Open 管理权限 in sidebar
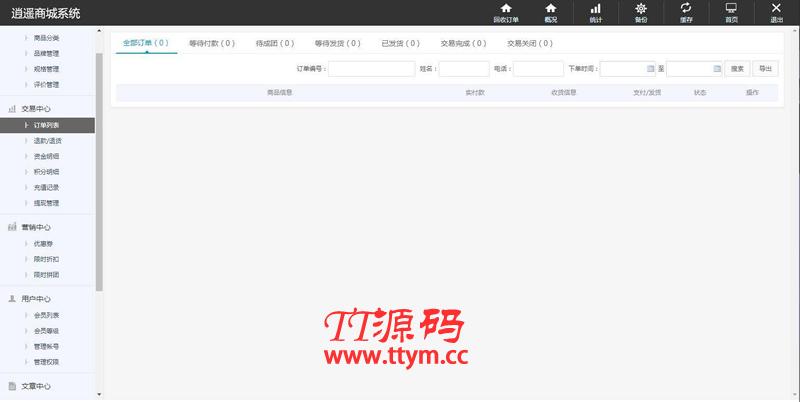Image resolution: width=800 pixels, height=402 pixels. (46, 362)
